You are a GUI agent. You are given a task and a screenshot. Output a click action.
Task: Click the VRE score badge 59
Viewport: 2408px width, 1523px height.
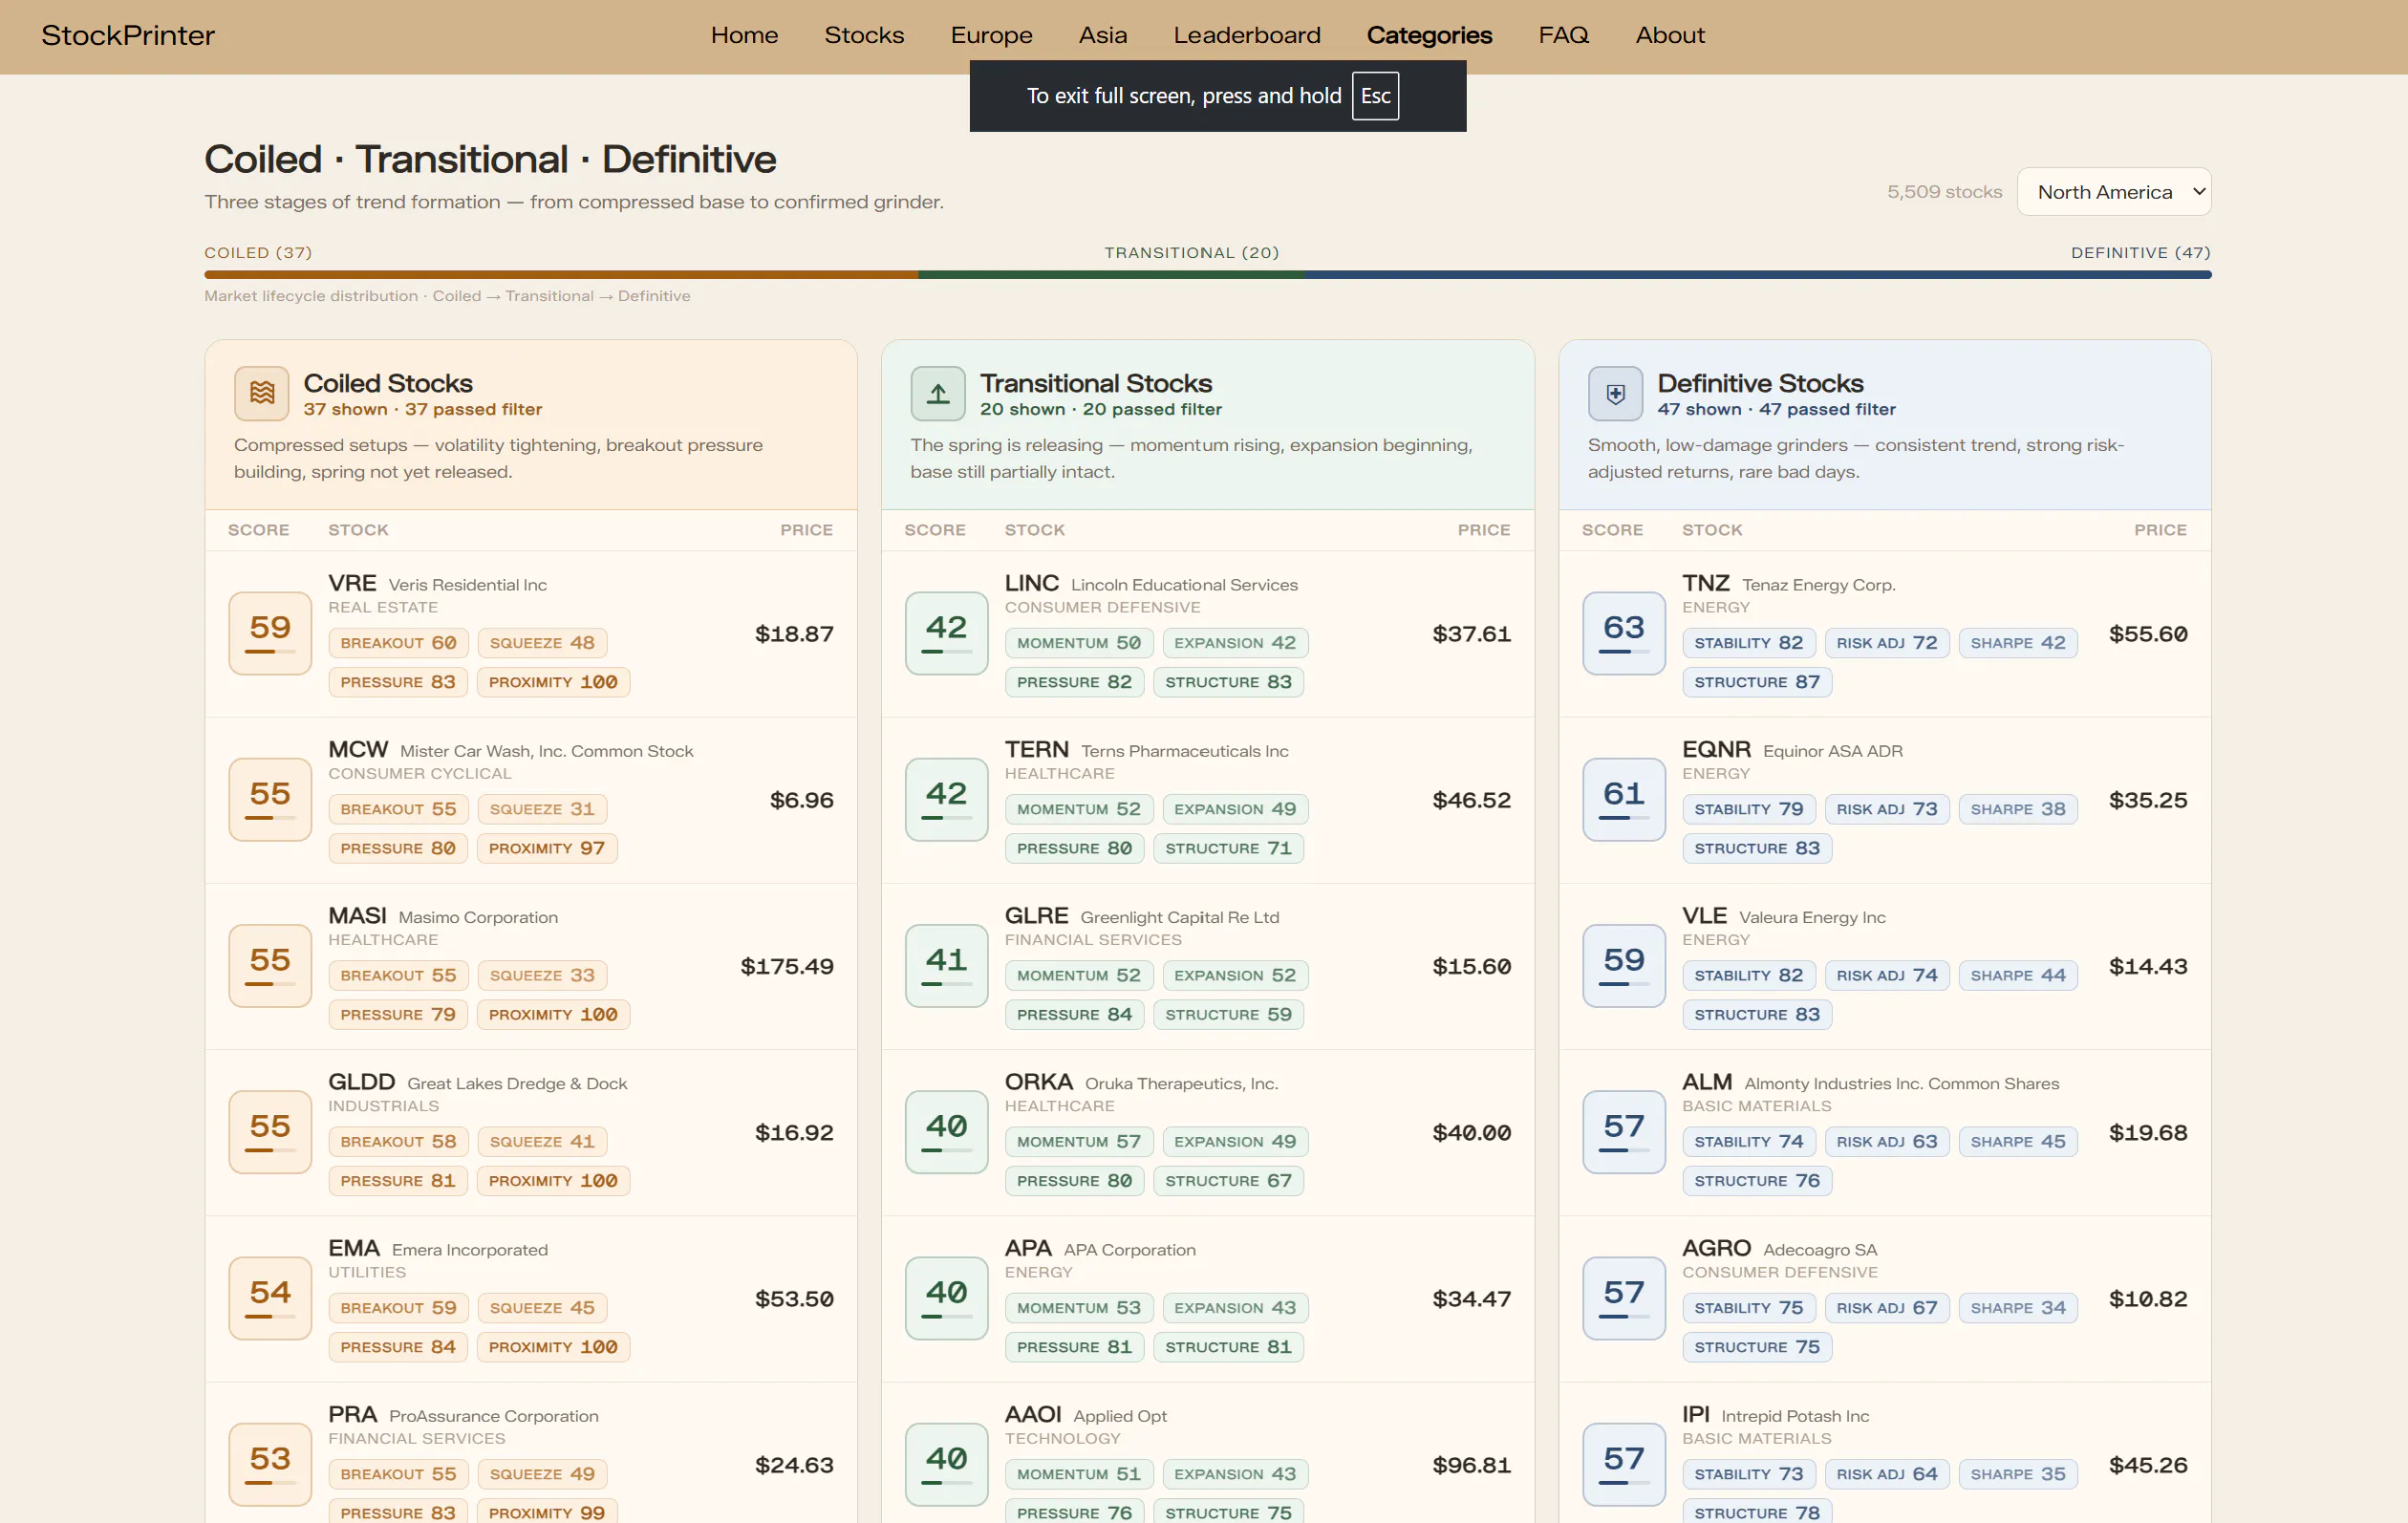[x=270, y=633]
